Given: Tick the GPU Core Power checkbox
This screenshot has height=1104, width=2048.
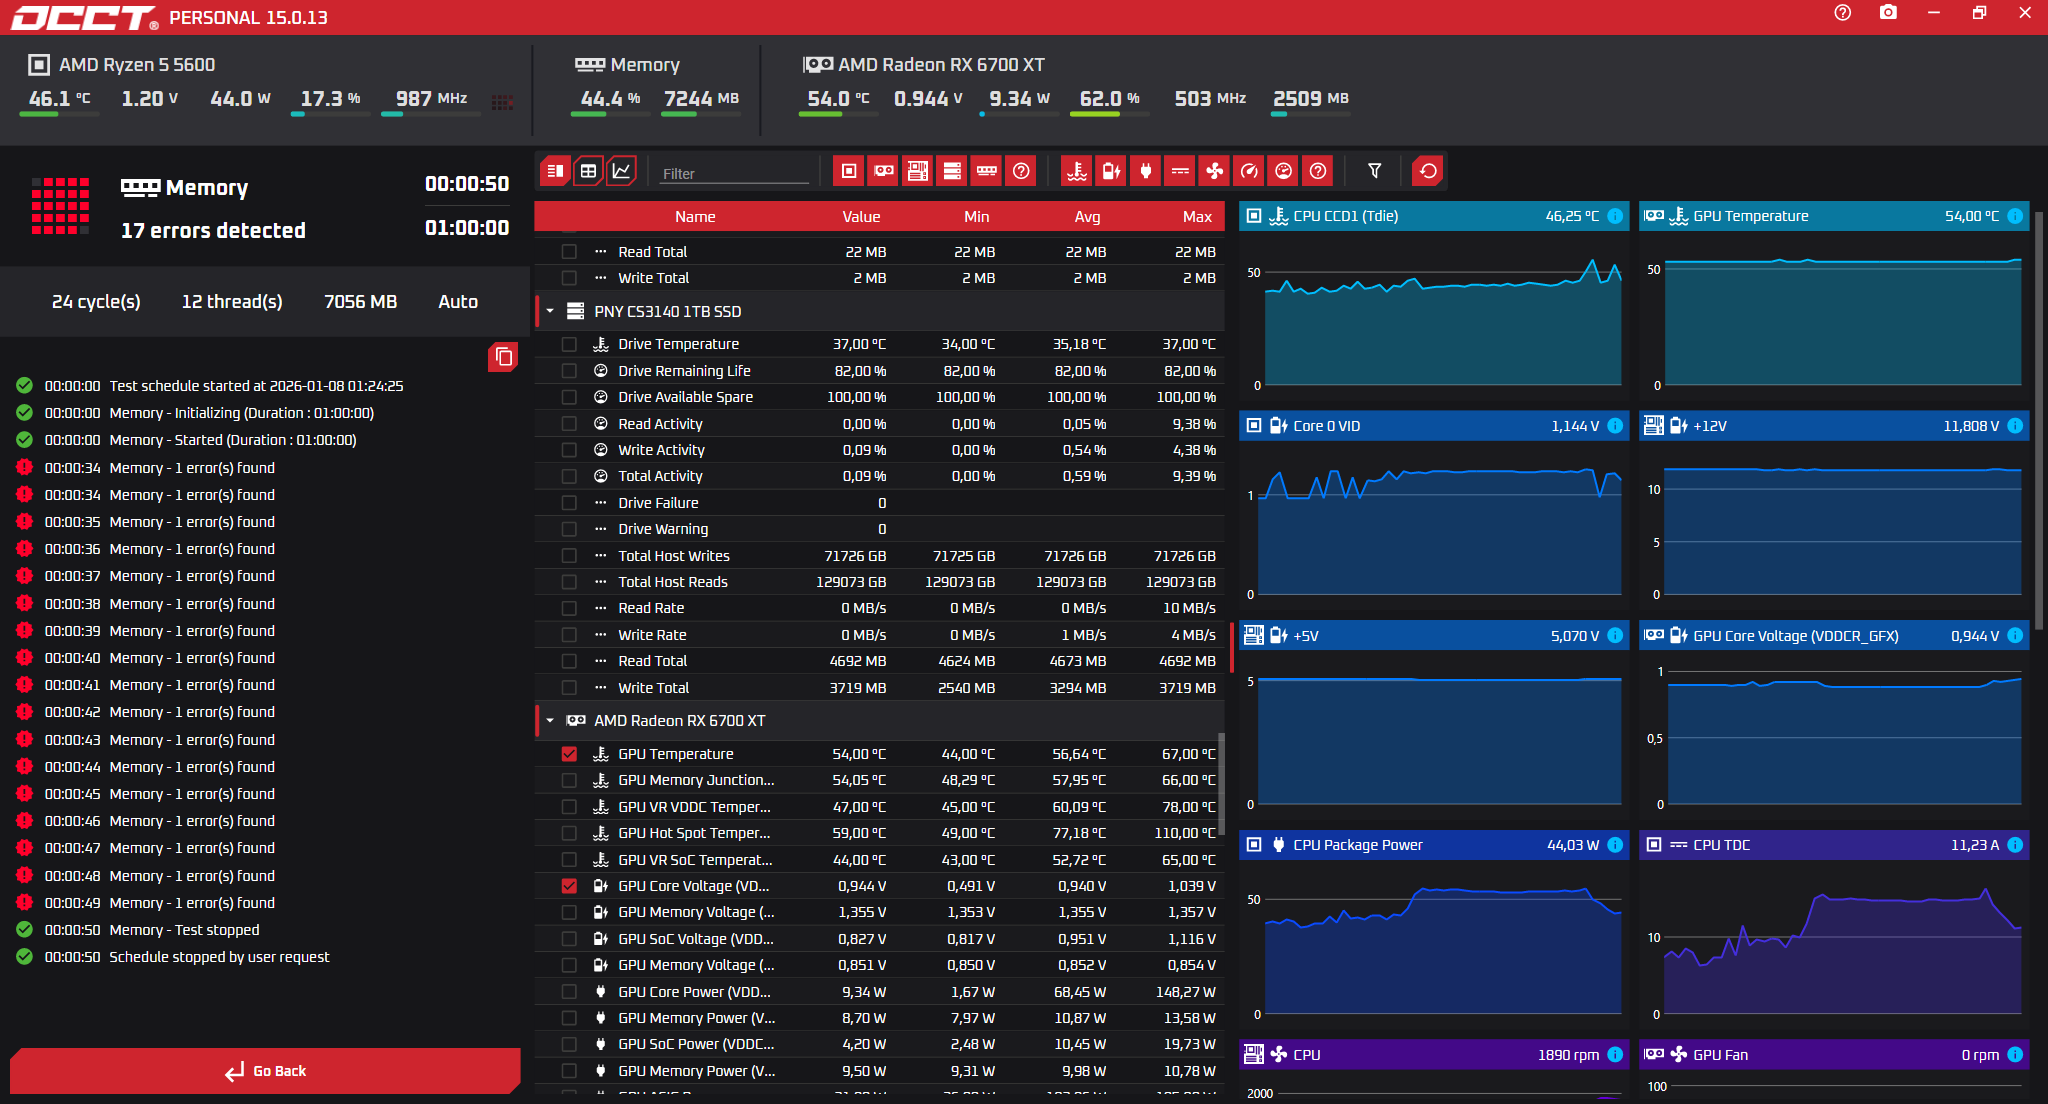Looking at the screenshot, I should [x=569, y=992].
